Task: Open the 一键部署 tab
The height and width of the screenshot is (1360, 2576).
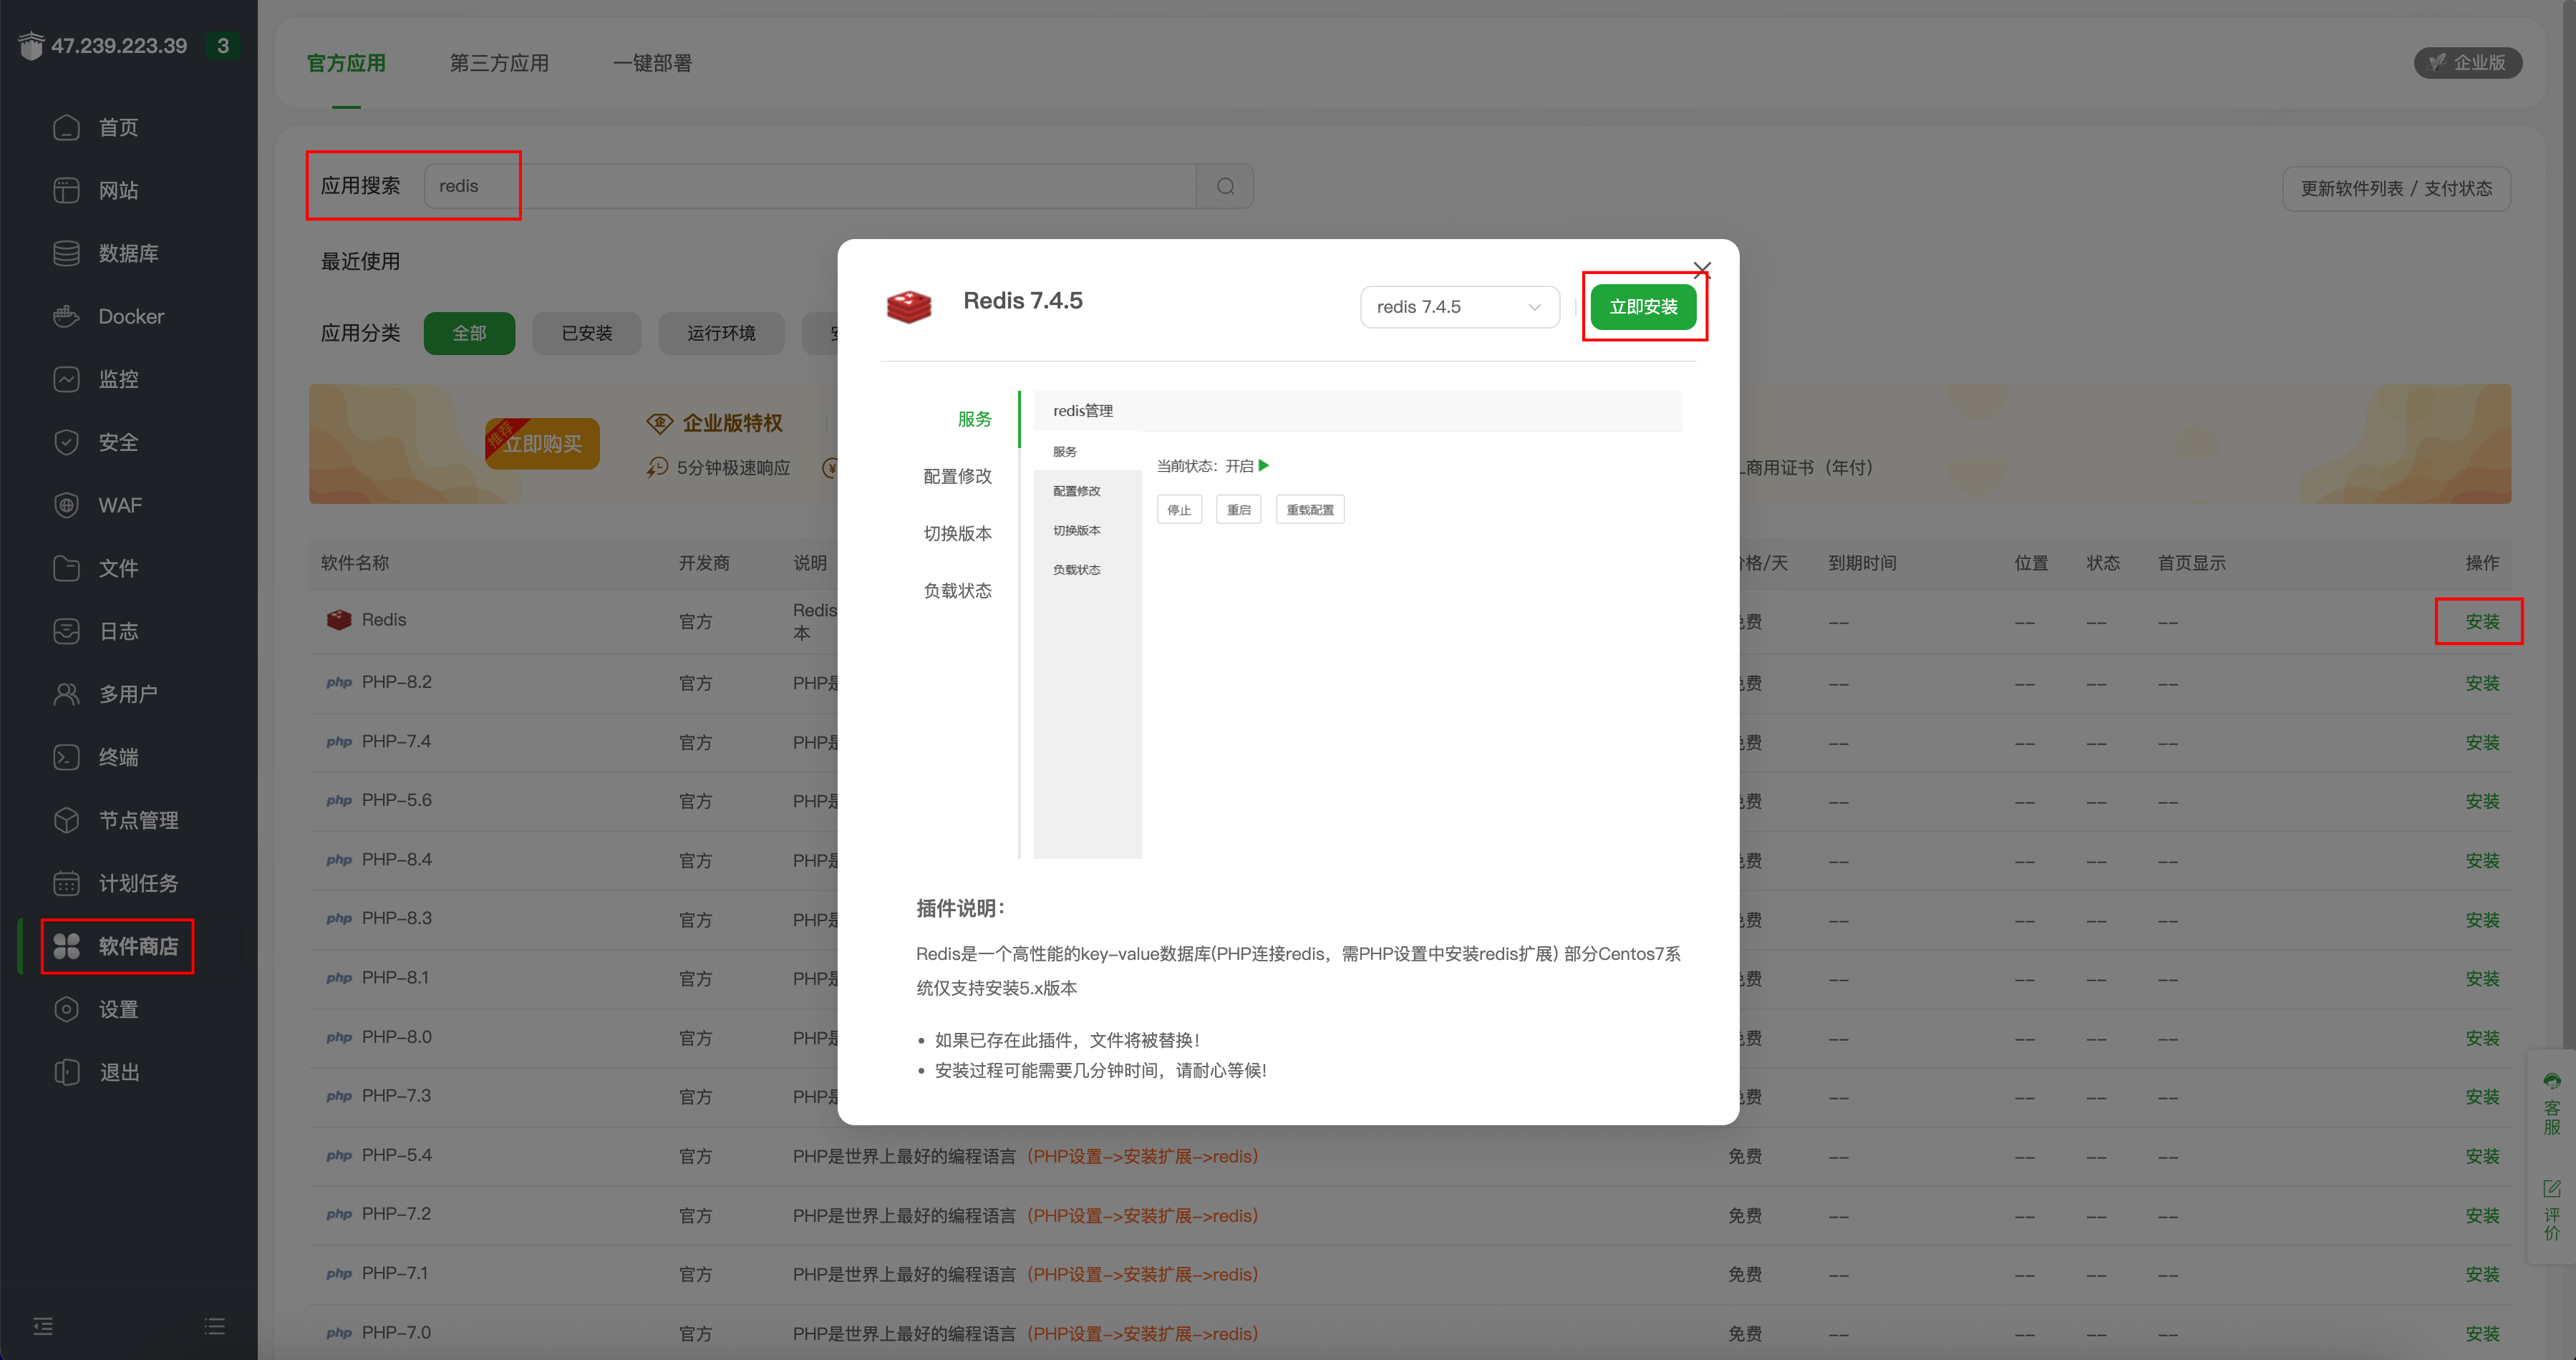Action: pos(652,63)
